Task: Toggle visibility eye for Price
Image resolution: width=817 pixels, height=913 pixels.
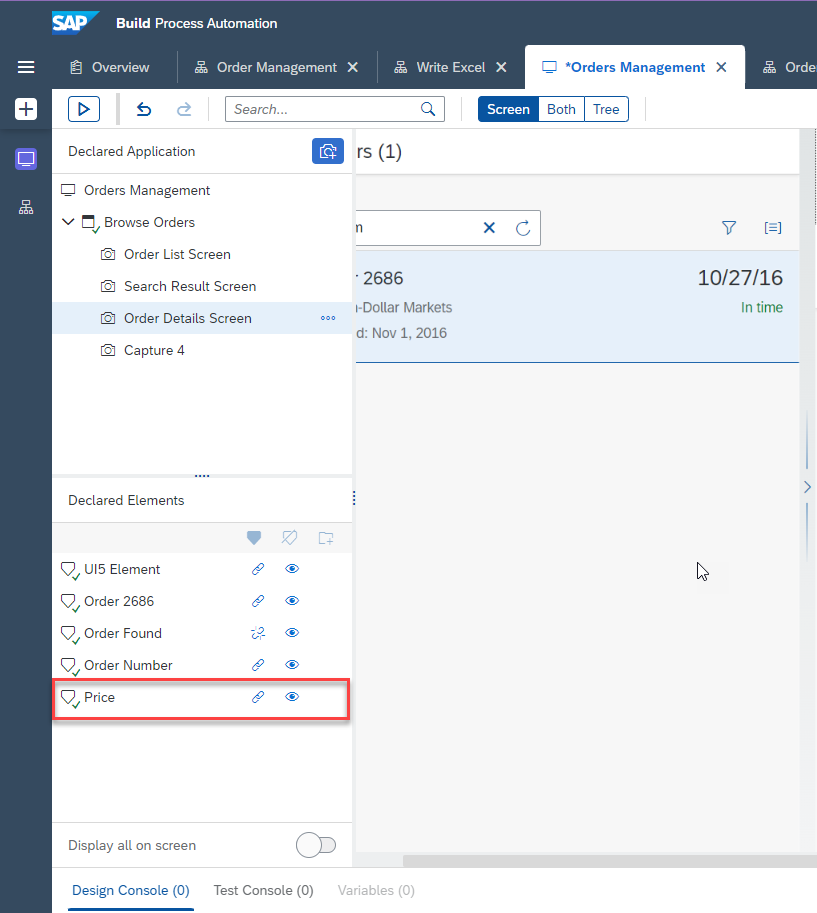Action: click(292, 697)
